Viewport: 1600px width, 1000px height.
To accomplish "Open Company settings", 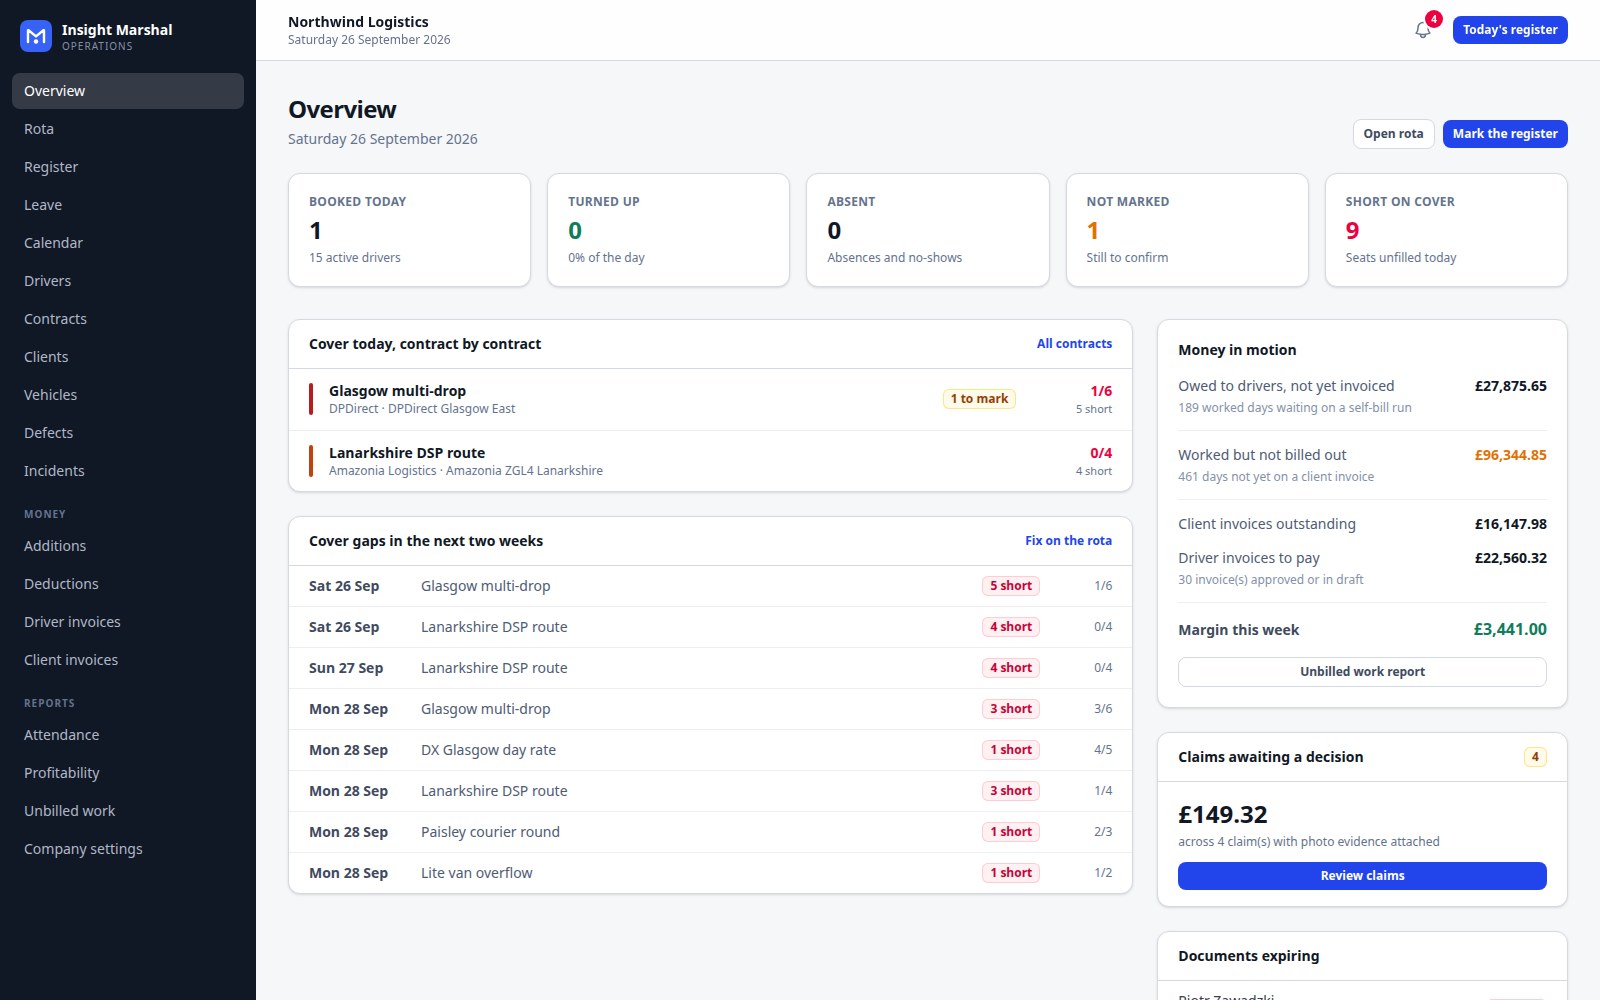I will pyautogui.click(x=128, y=849).
